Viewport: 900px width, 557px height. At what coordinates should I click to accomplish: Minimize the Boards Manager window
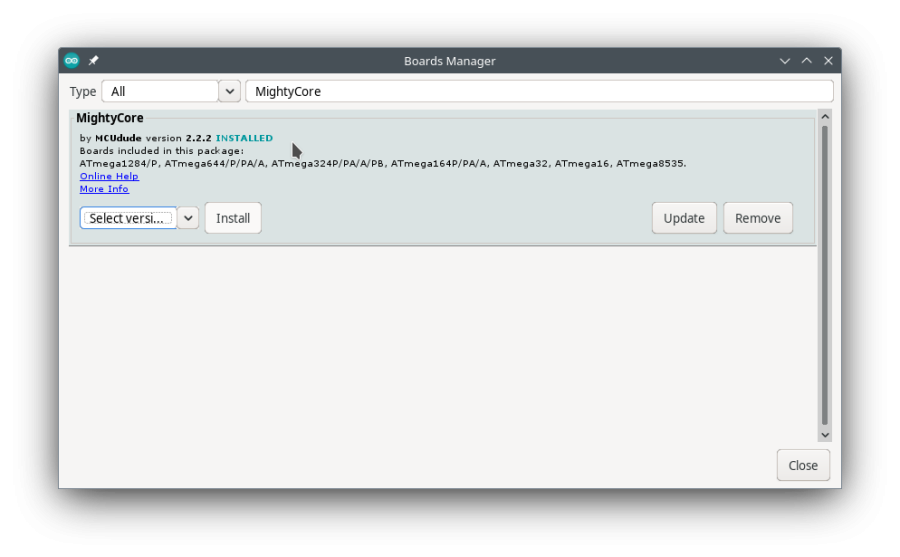785,61
